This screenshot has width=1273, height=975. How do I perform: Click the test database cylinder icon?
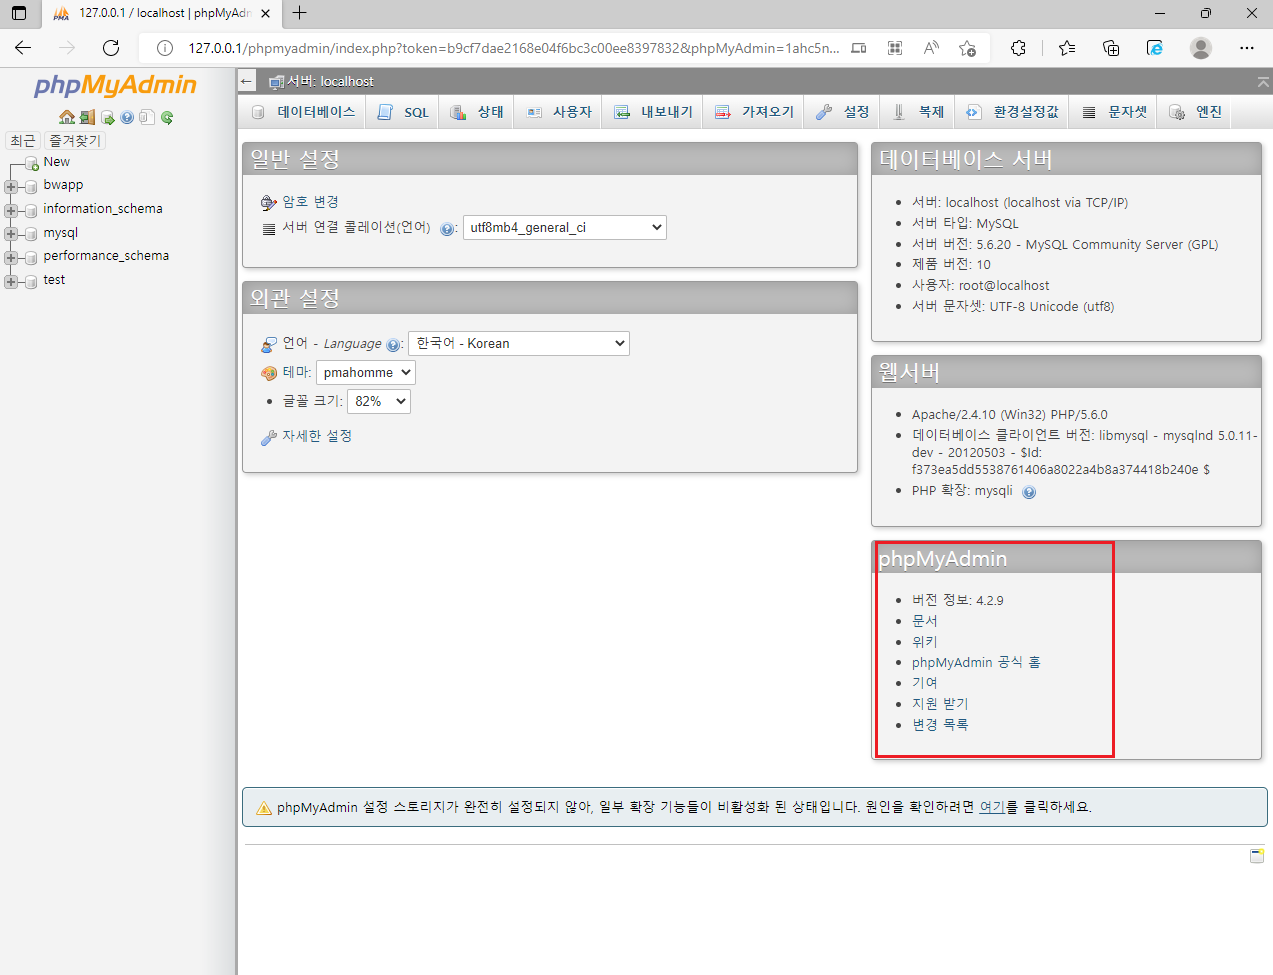31,281
